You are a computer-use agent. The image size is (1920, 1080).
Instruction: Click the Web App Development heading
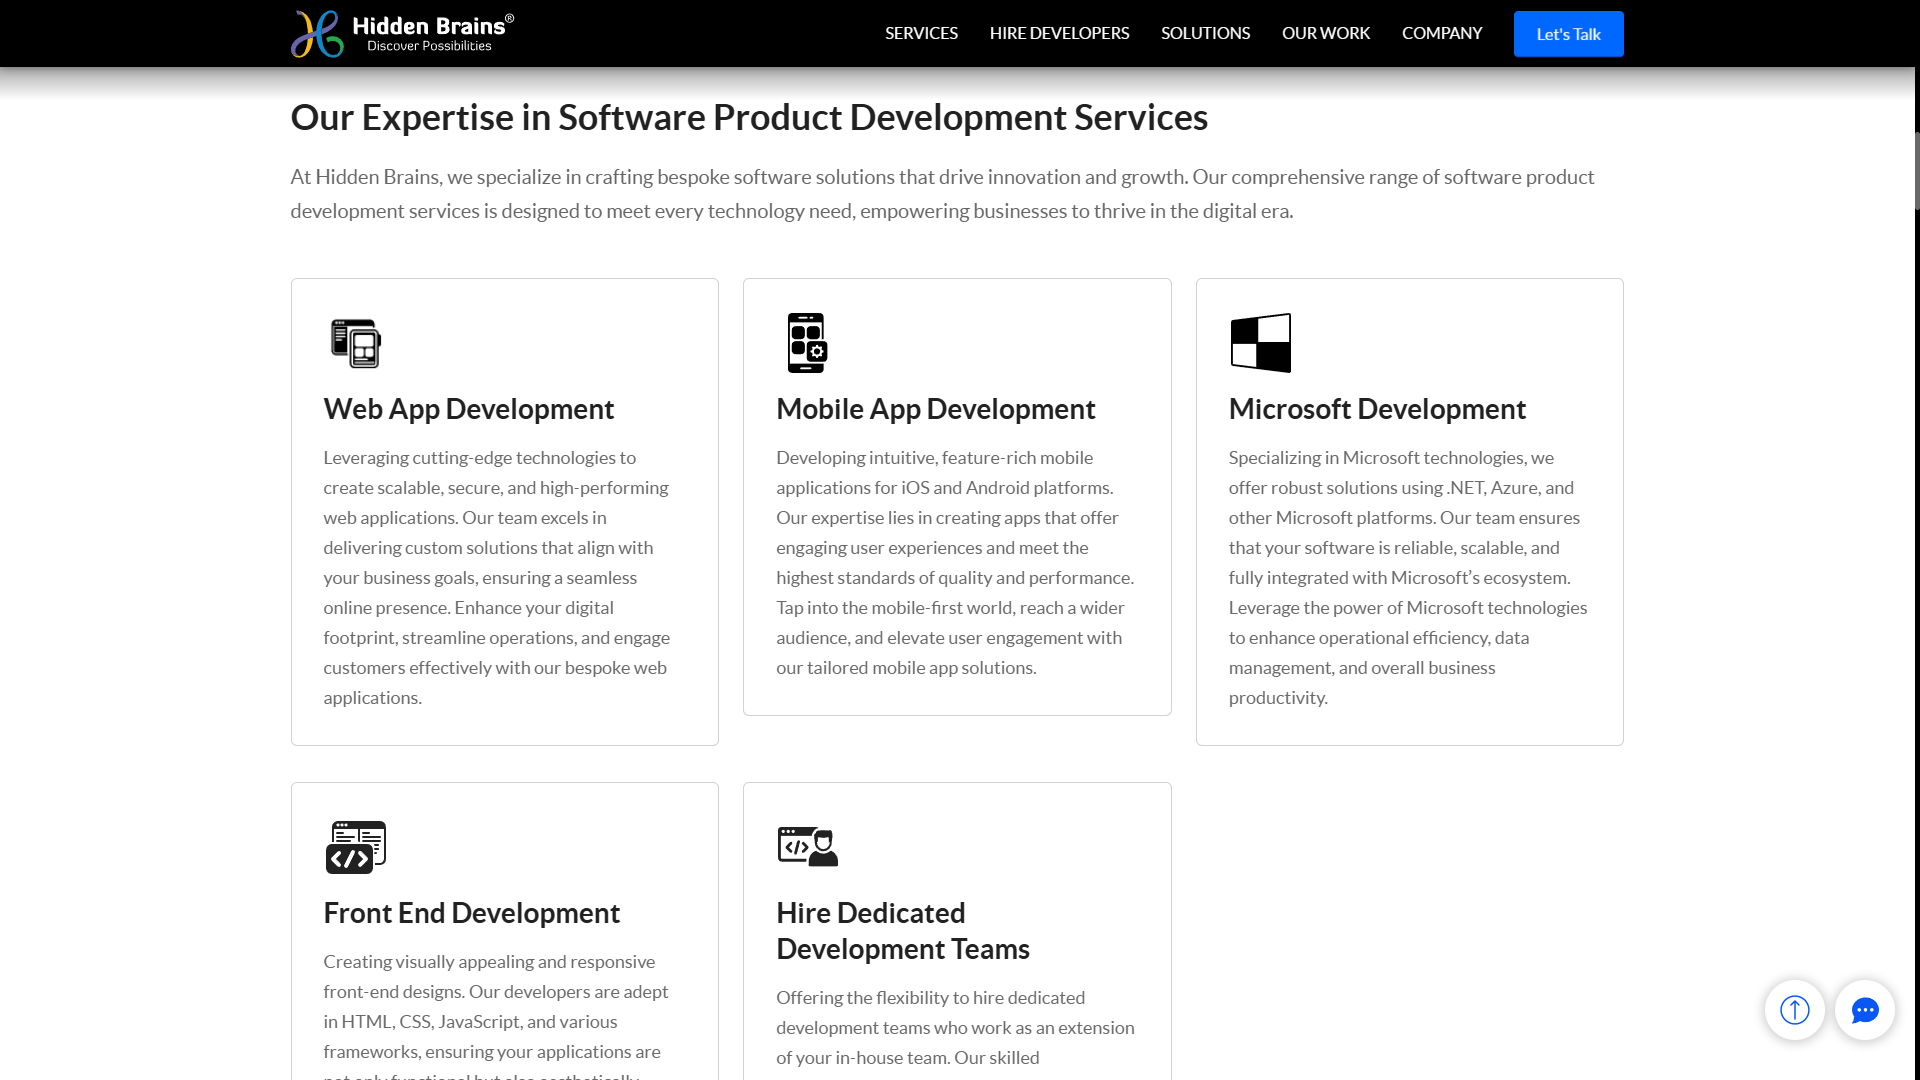pyautogui.click(x=468, y=409)
